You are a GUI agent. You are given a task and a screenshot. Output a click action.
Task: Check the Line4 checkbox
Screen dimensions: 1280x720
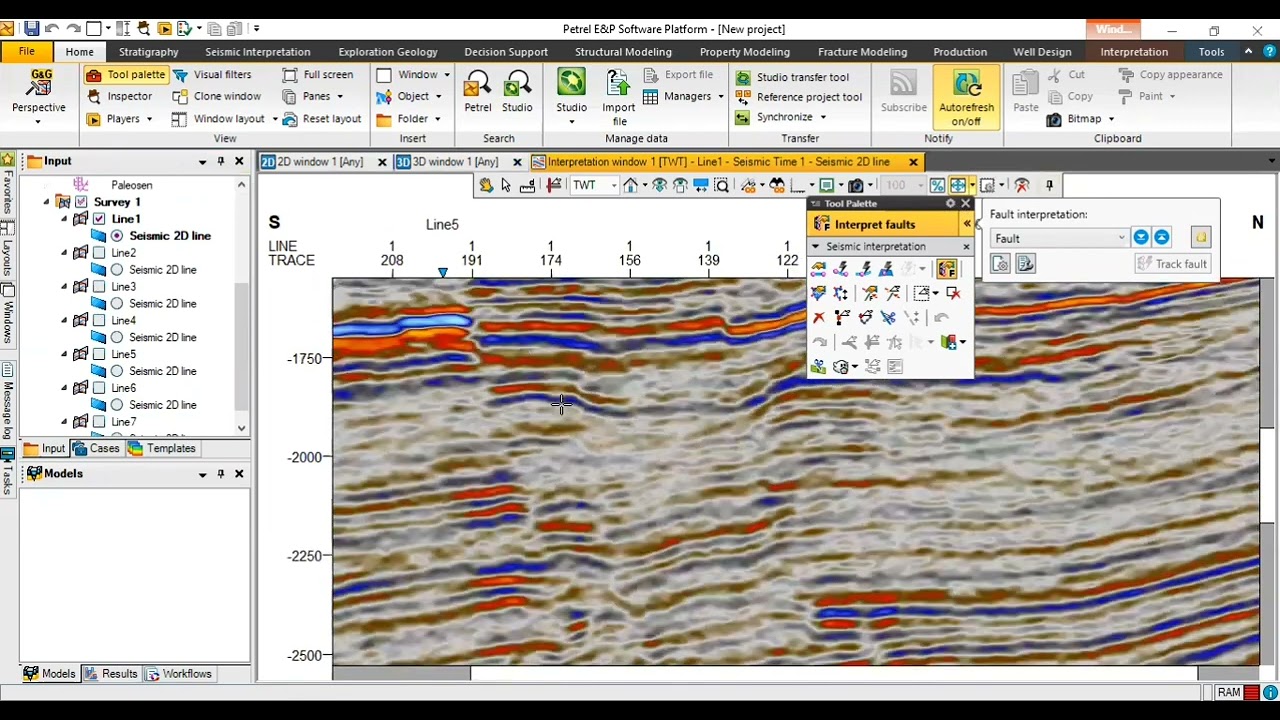[x=99, y=321]
